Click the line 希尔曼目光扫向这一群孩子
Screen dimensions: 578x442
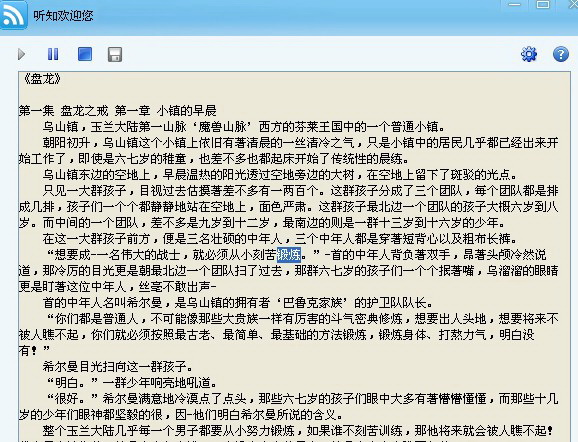coord(118,367)
